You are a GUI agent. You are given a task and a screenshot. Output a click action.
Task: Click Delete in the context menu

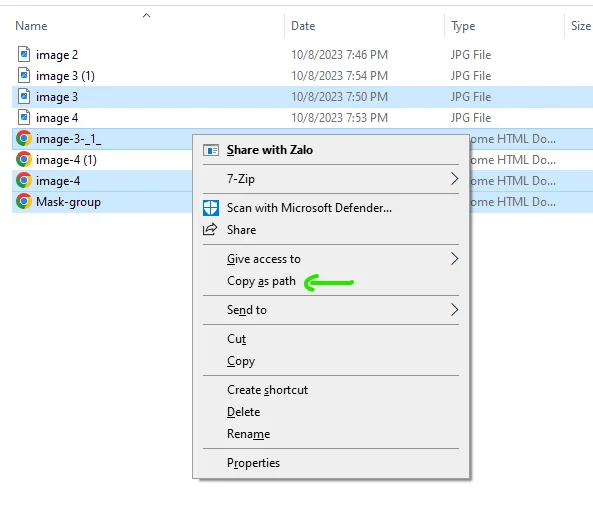[244, 412]
